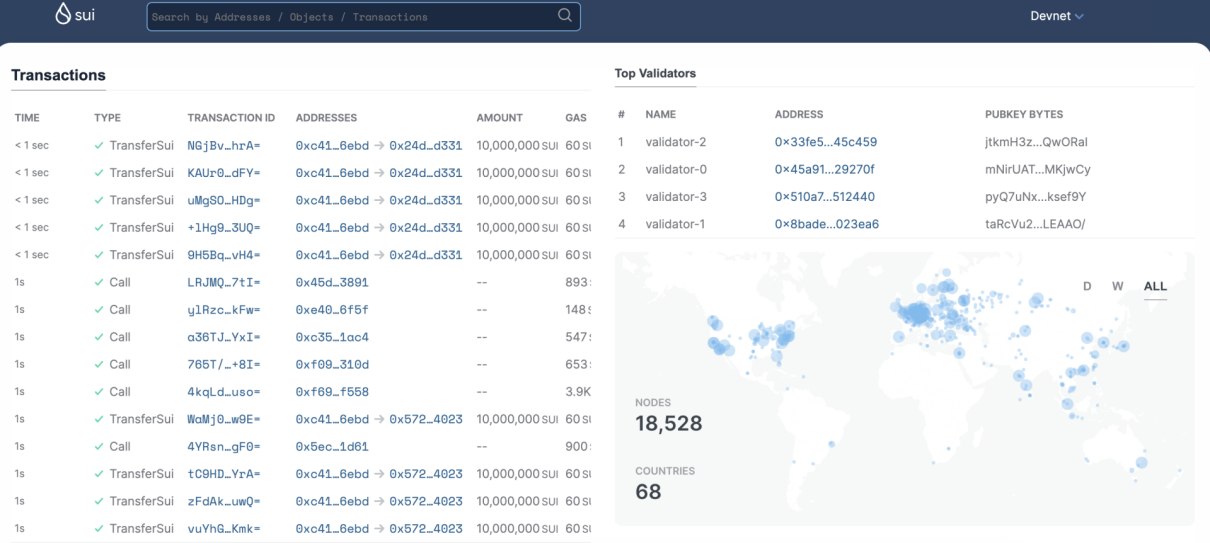
Task: Switch the node map to D view
Action: pyautogui.click(x=1087, y=286)
